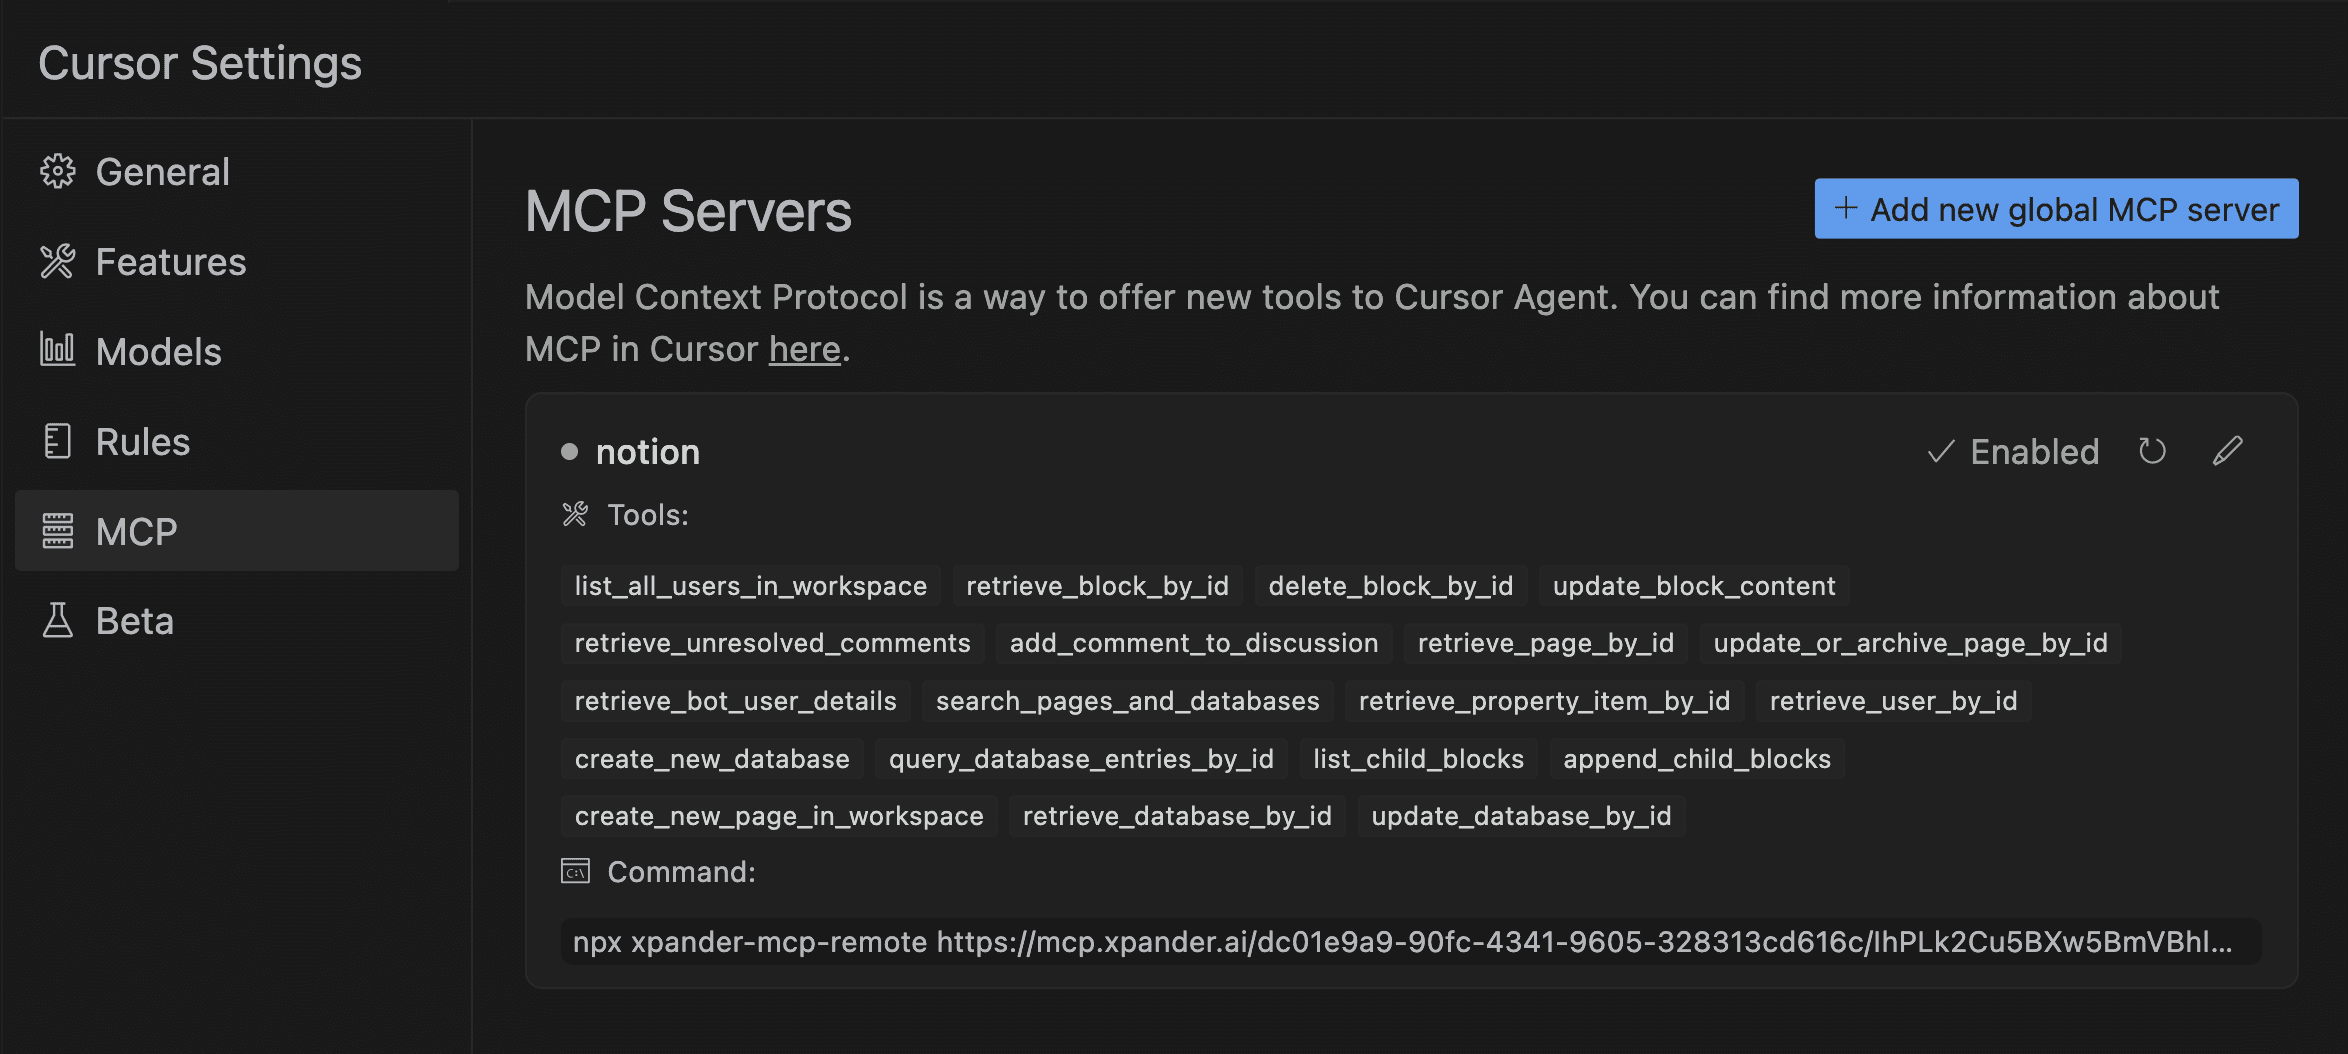Open the General settings tab
2348x1054 pixels.
point(237,172)
